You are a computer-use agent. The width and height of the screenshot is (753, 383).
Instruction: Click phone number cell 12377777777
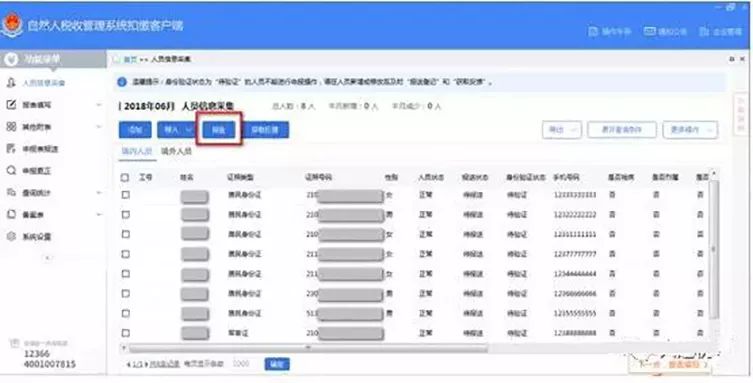click(575, 254)
